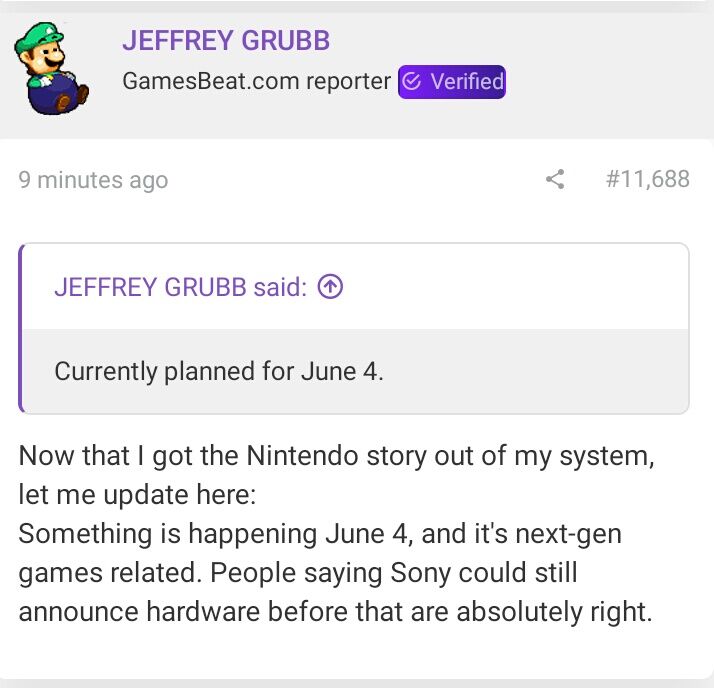This screenshot has height=688, width=714.
Task: Click the 9 minutes ago timestamp
Action: [93, 180]
